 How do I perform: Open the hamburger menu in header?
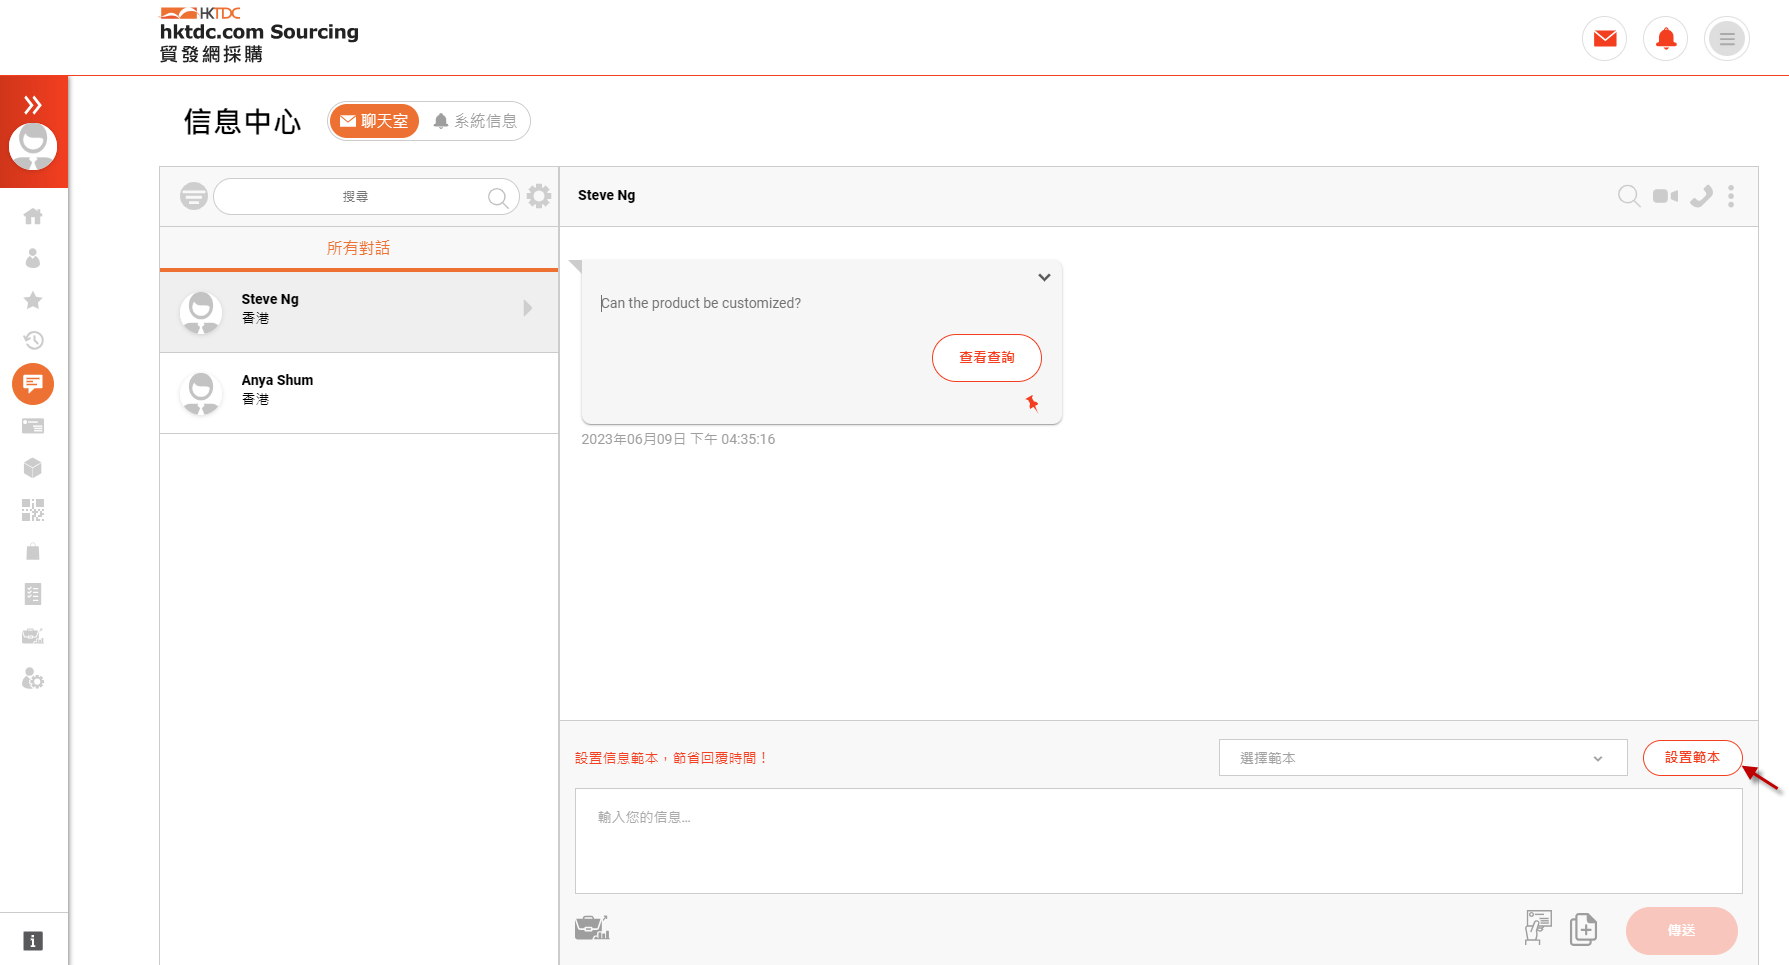click(x=1727, y=39)
